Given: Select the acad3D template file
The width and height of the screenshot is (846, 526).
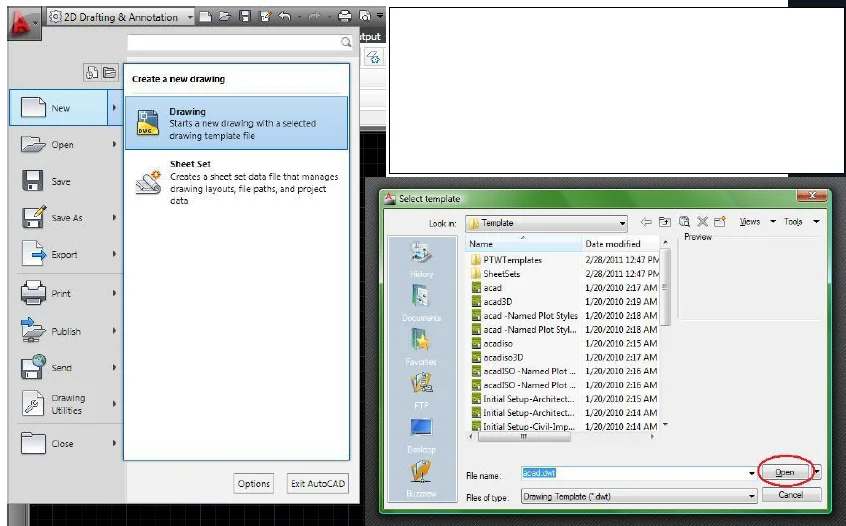Looking at the screenshot, I should coord(492,302).
